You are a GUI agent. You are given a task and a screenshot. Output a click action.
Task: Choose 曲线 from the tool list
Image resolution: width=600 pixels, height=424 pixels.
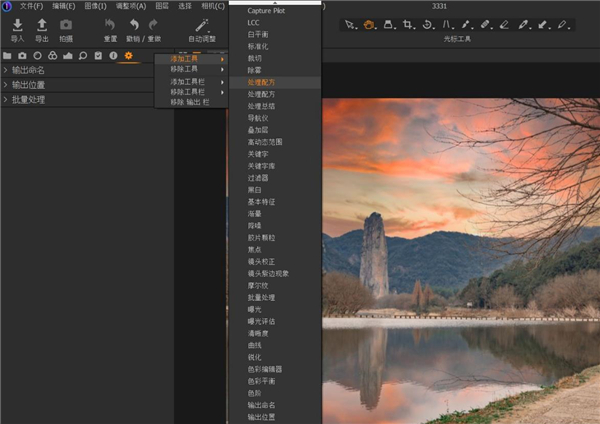255,345
